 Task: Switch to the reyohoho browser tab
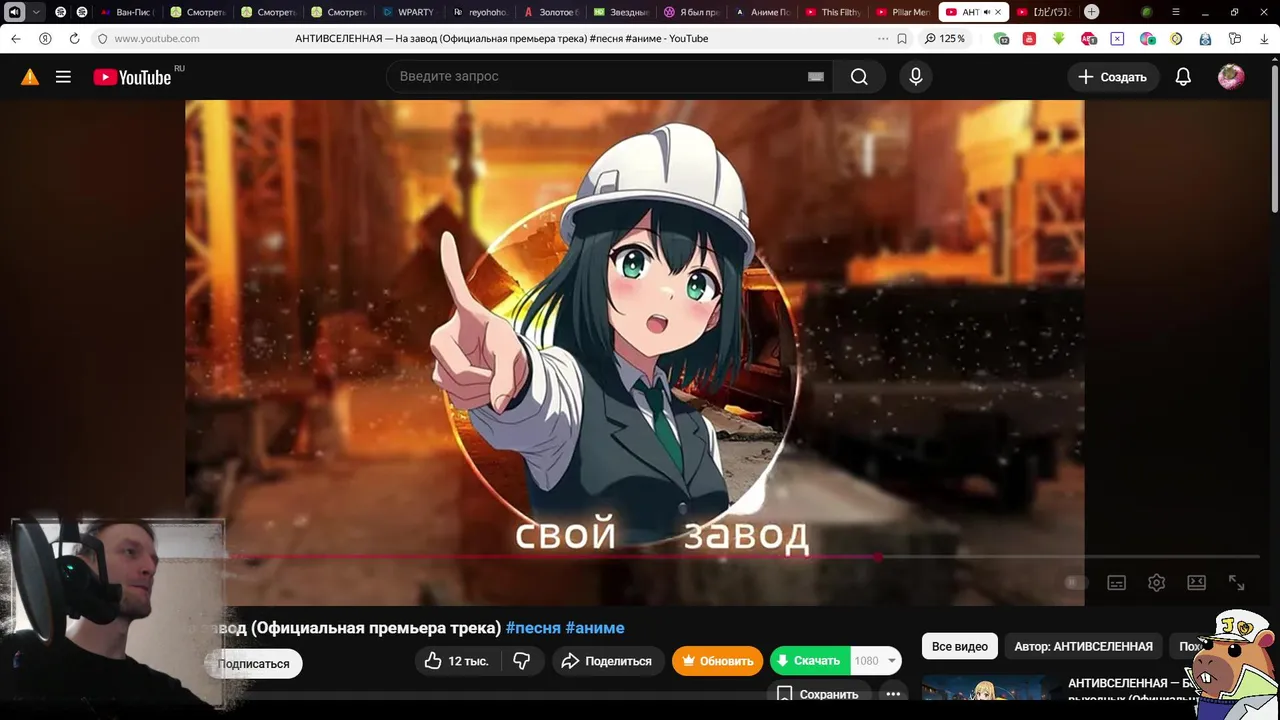point(479,12)
